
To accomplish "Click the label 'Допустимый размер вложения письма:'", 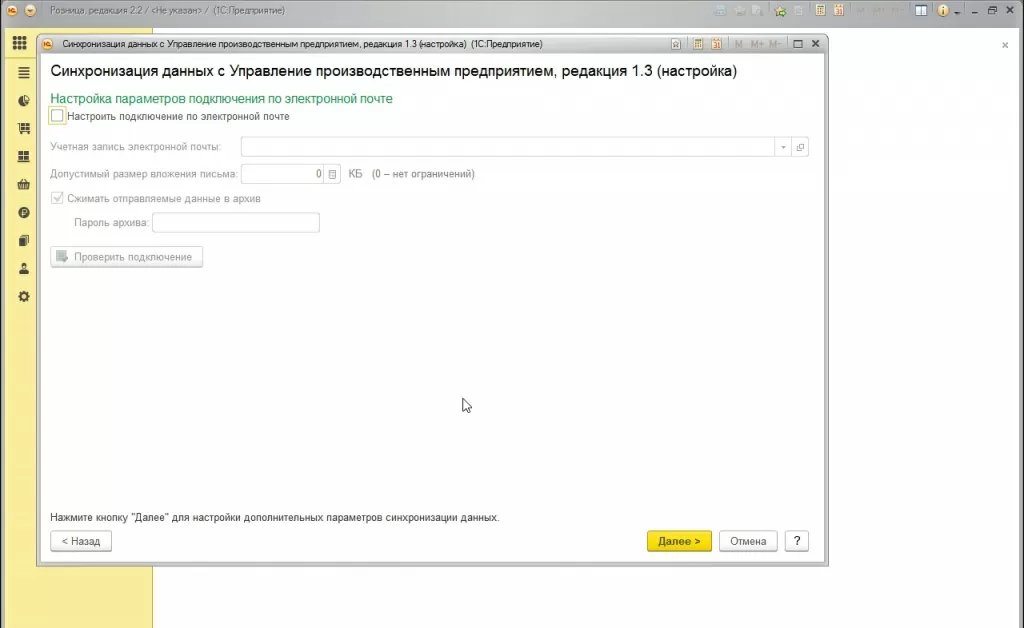I will (144, 174).
